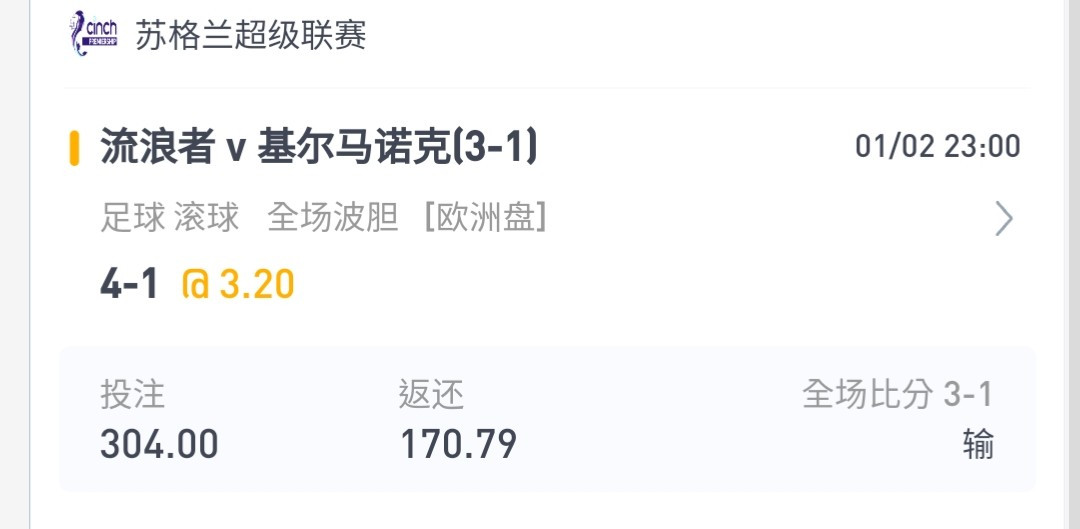Select the 304.00 stake amount
This screenshot has width=1080, height=529.
tap(159, 444)
